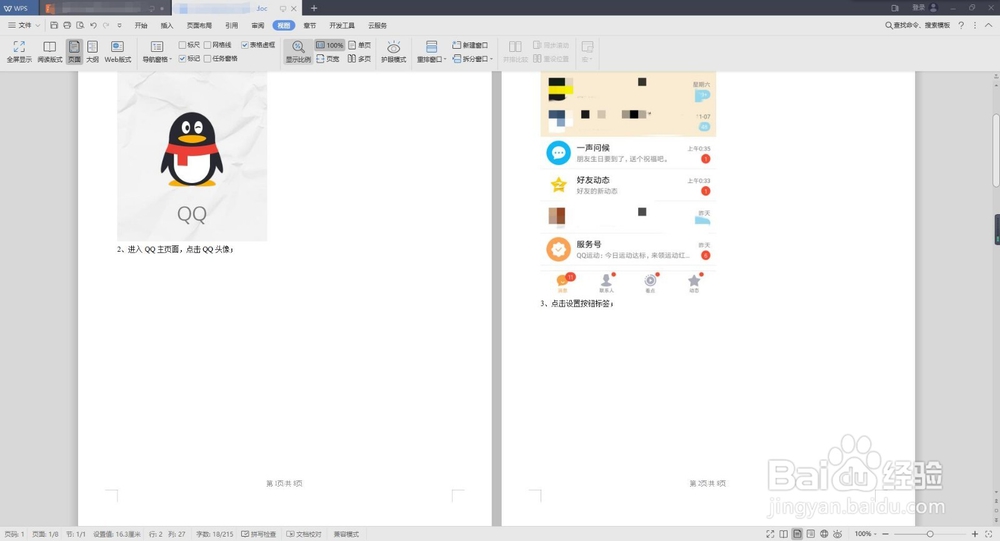Image resolution: width=1000 pixels, height=541 pixels.
Task: Open the 引用 references tab
Action: tap(232, 26)
